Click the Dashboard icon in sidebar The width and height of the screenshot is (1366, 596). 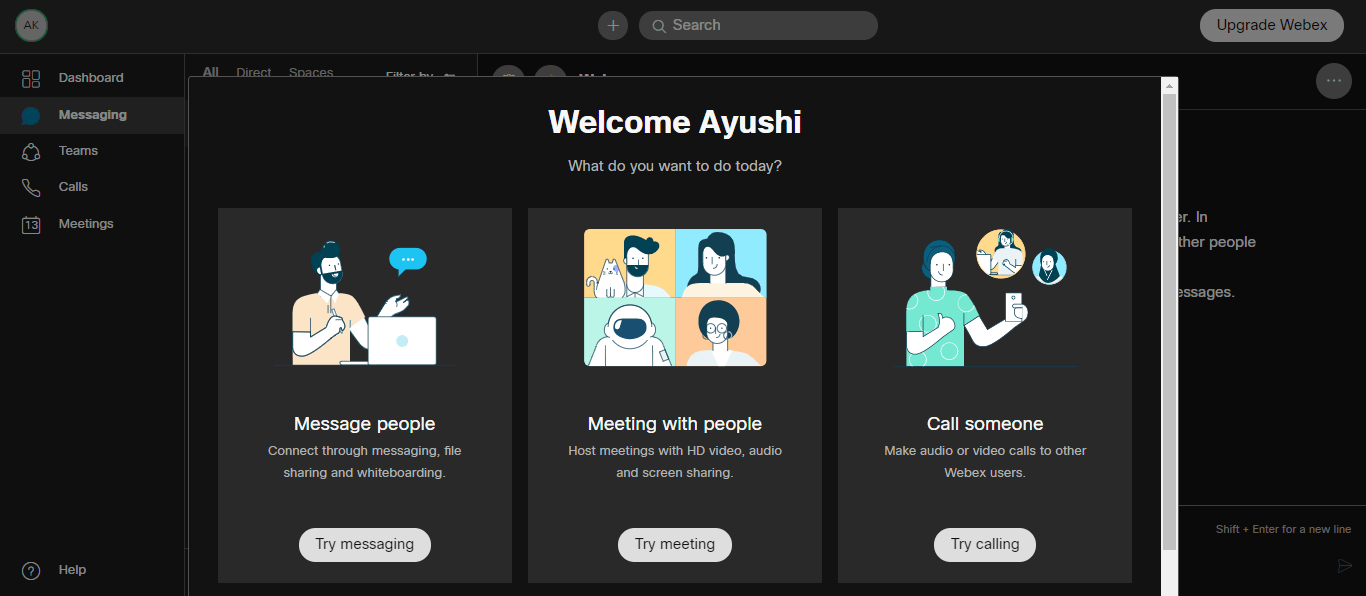31,78
